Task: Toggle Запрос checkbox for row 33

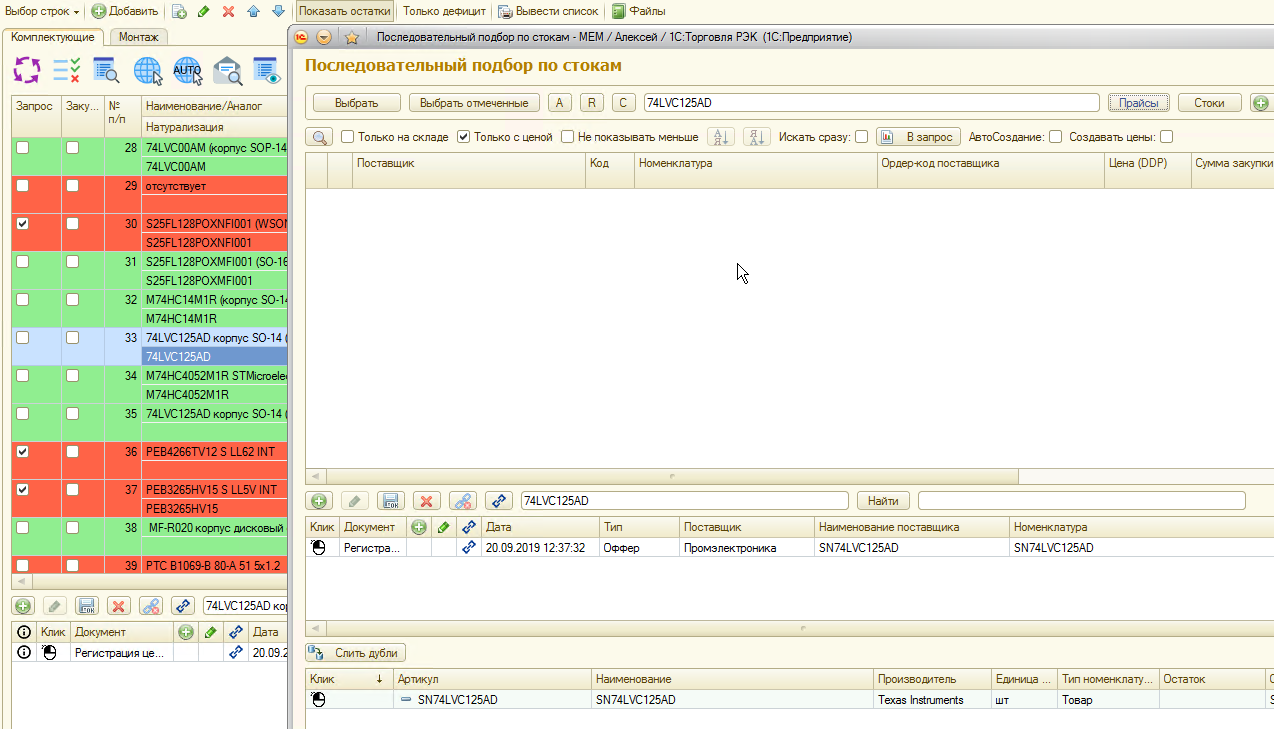Action: [22, 338]
